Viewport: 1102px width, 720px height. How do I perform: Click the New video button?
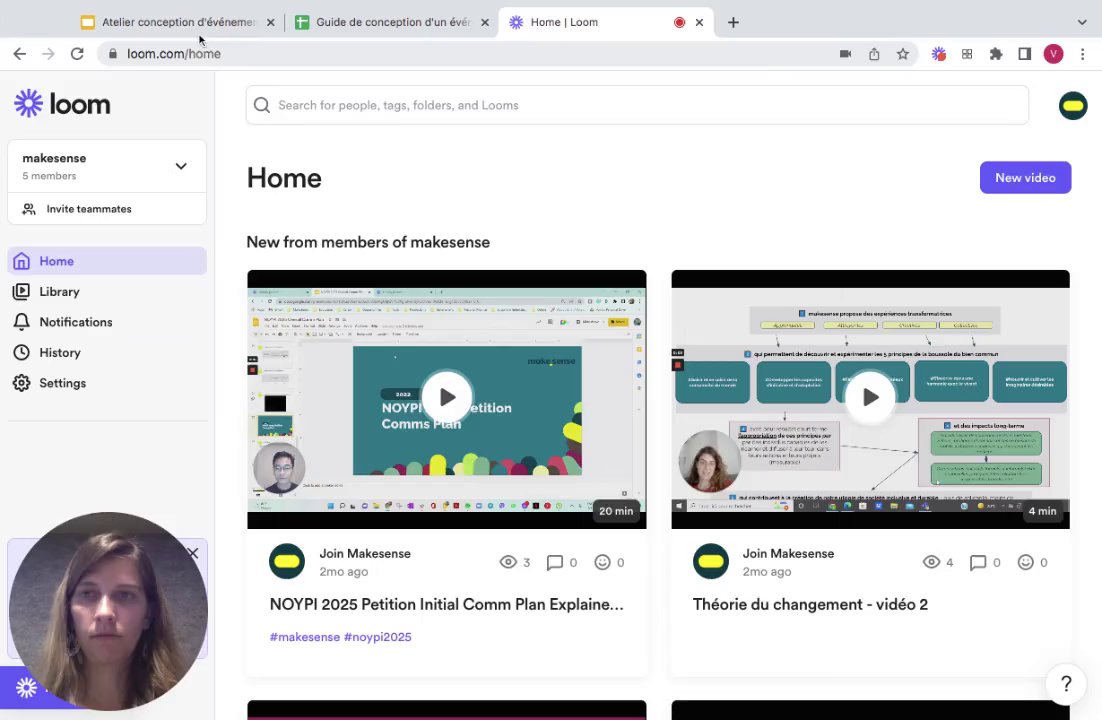pos(1025,178)
